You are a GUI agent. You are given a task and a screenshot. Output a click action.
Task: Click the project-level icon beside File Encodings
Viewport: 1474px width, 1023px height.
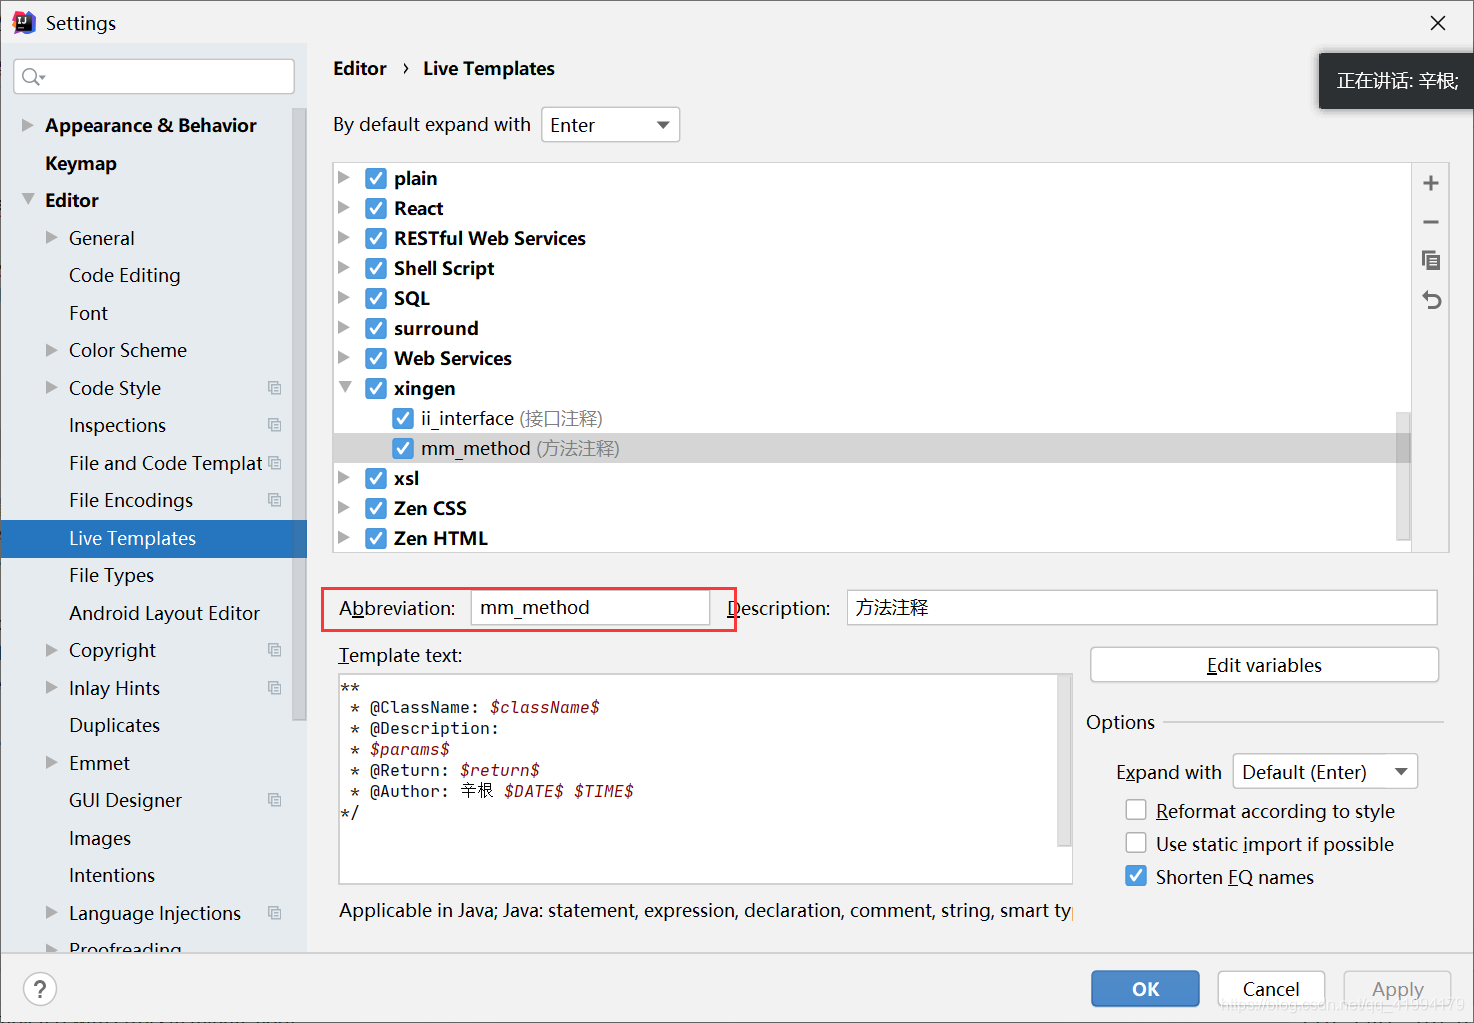tap(275, 500)
